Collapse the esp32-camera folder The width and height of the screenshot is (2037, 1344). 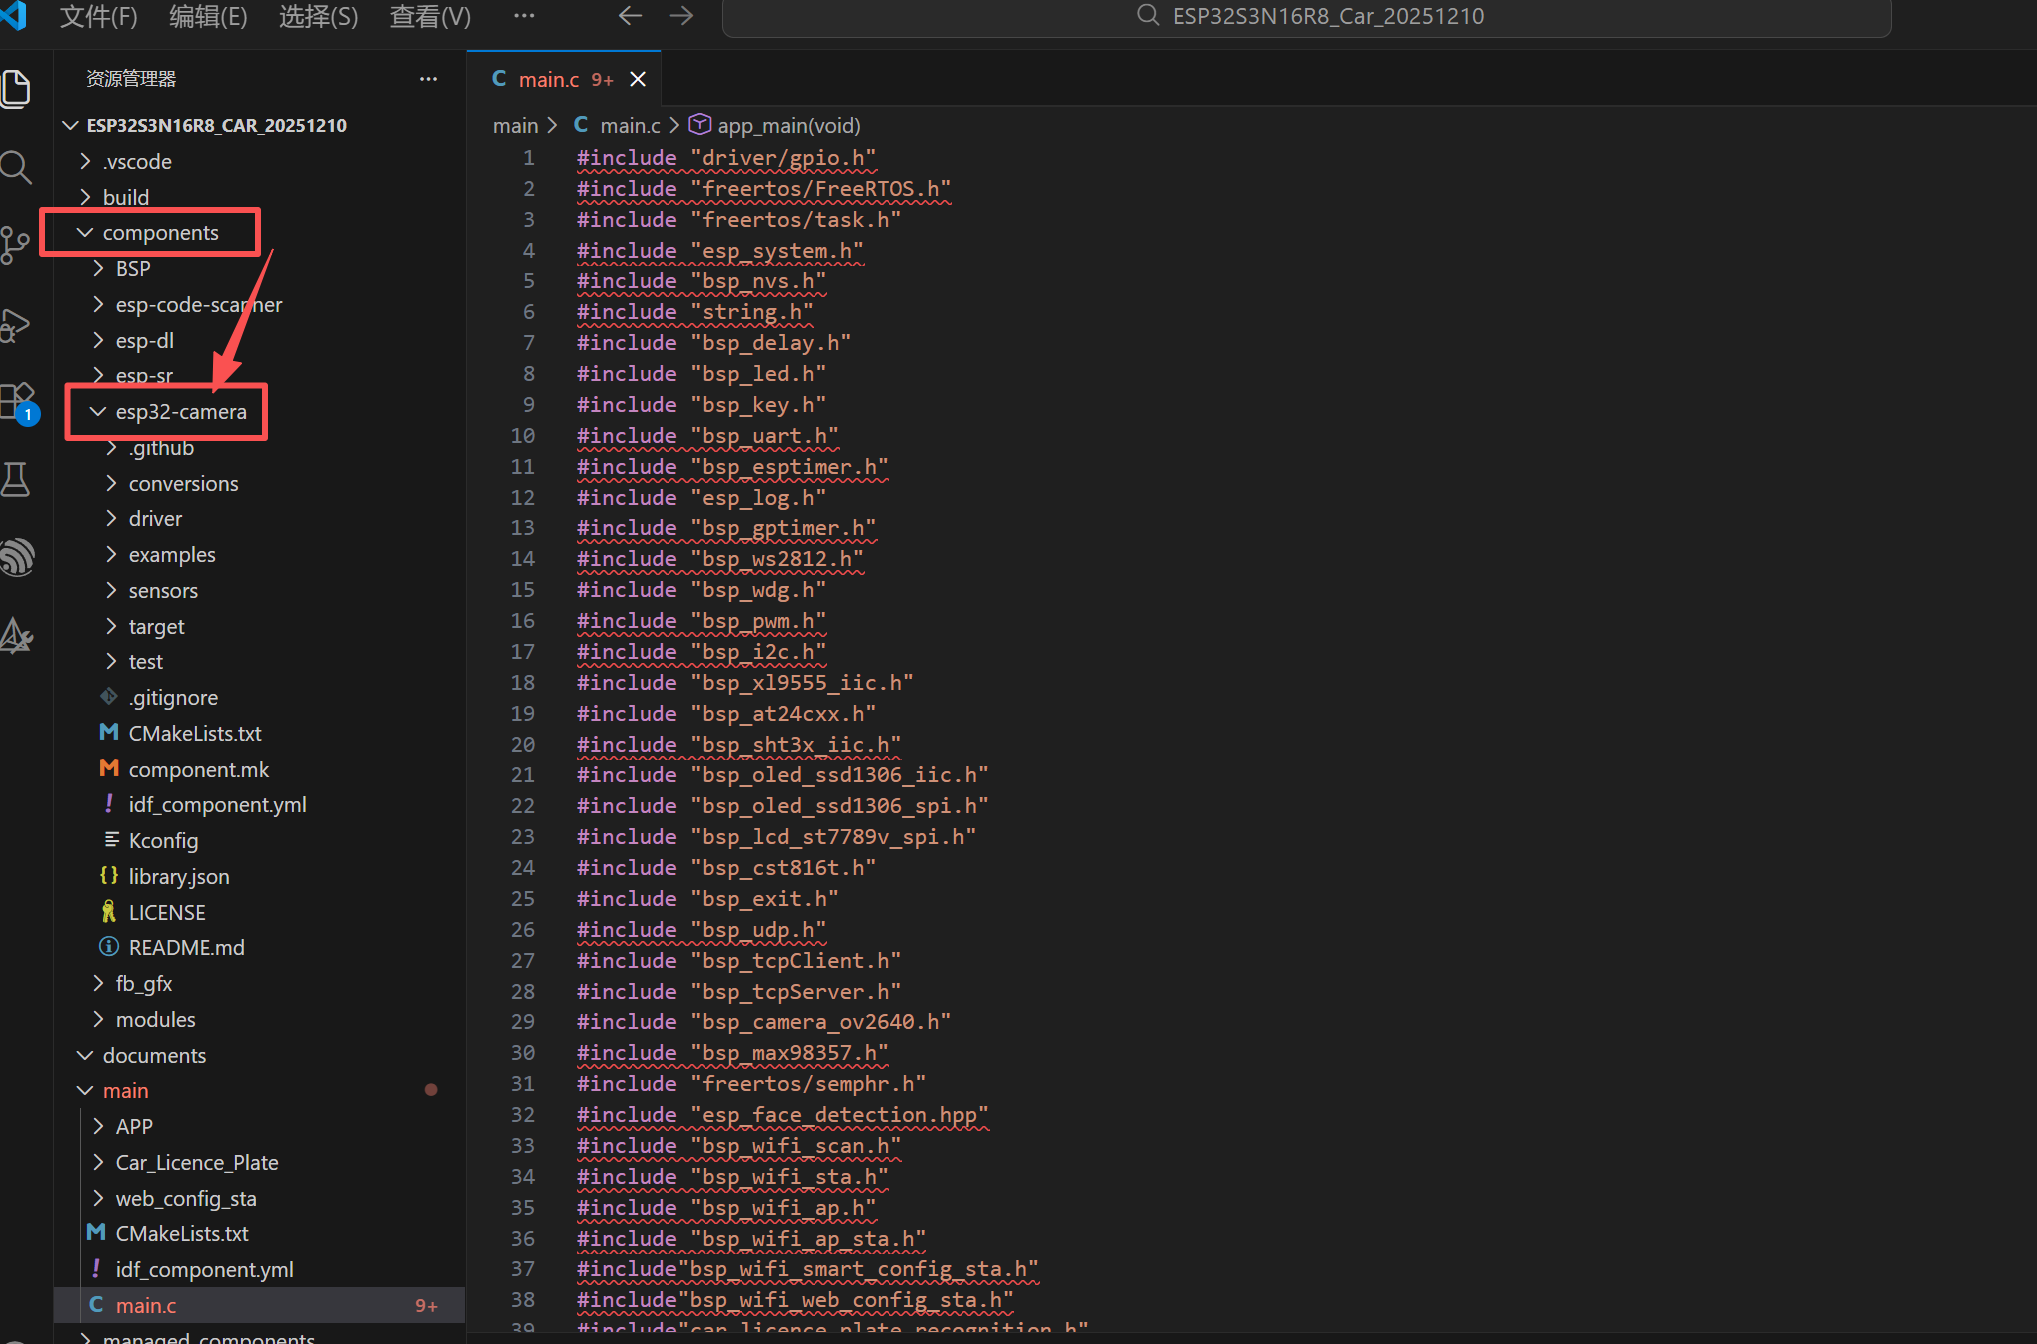(x=180, y=412)
